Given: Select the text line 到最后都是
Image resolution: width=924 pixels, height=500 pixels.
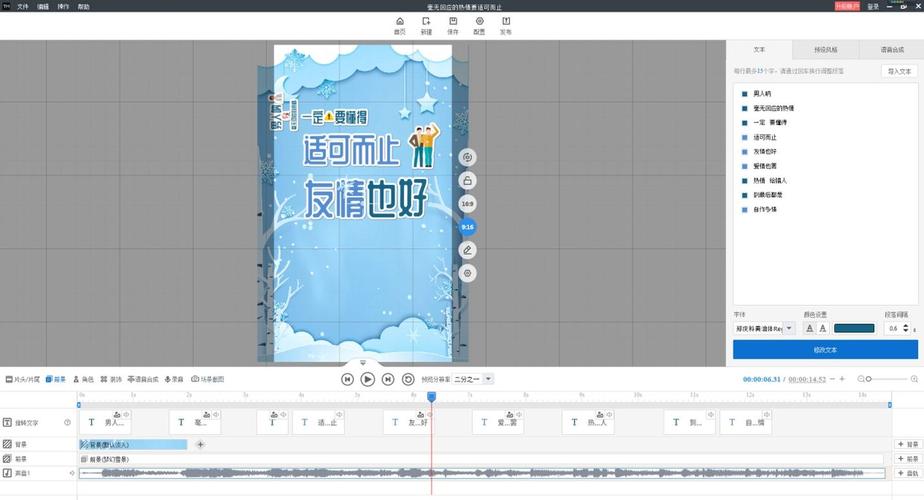Looking at the screenshot, I should (x=768, y=195).
